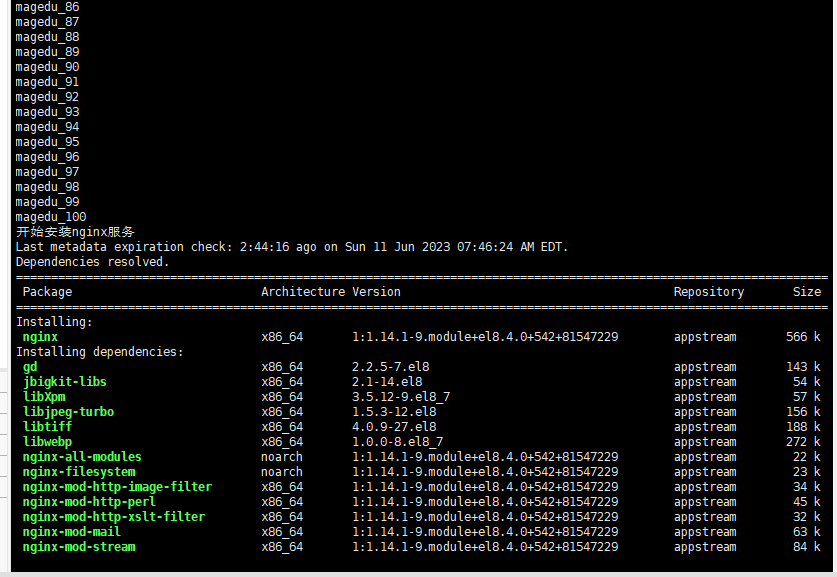The height and width of the screenshot is (577, 837).
Task: Select the Installing dependencies: label
Action: [99, 352]
